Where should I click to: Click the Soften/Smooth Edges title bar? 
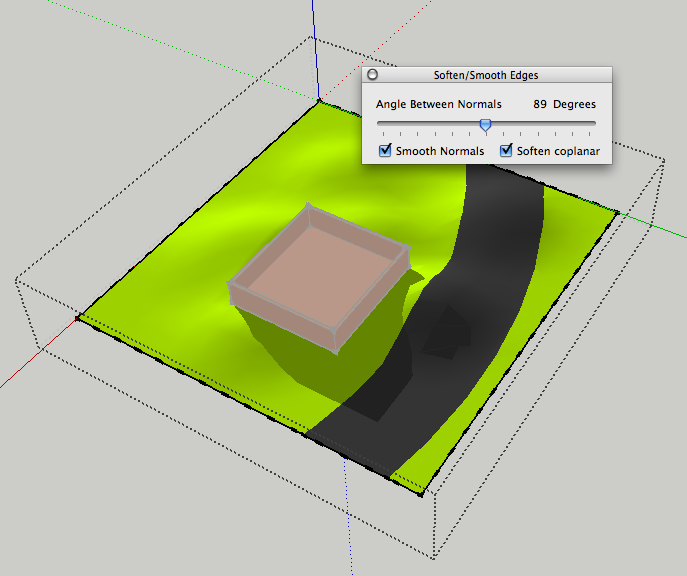tap(486, 75)
